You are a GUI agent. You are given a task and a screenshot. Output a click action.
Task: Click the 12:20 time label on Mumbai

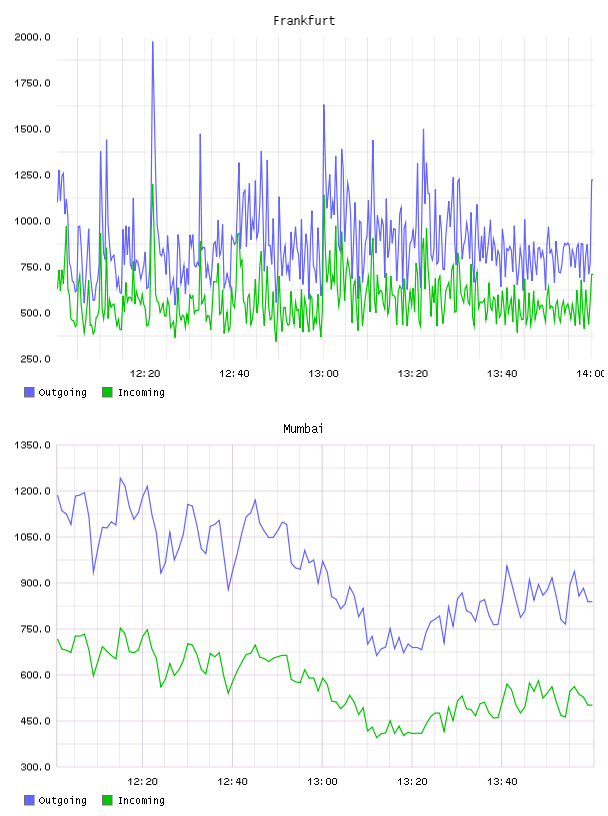[143, 782]
